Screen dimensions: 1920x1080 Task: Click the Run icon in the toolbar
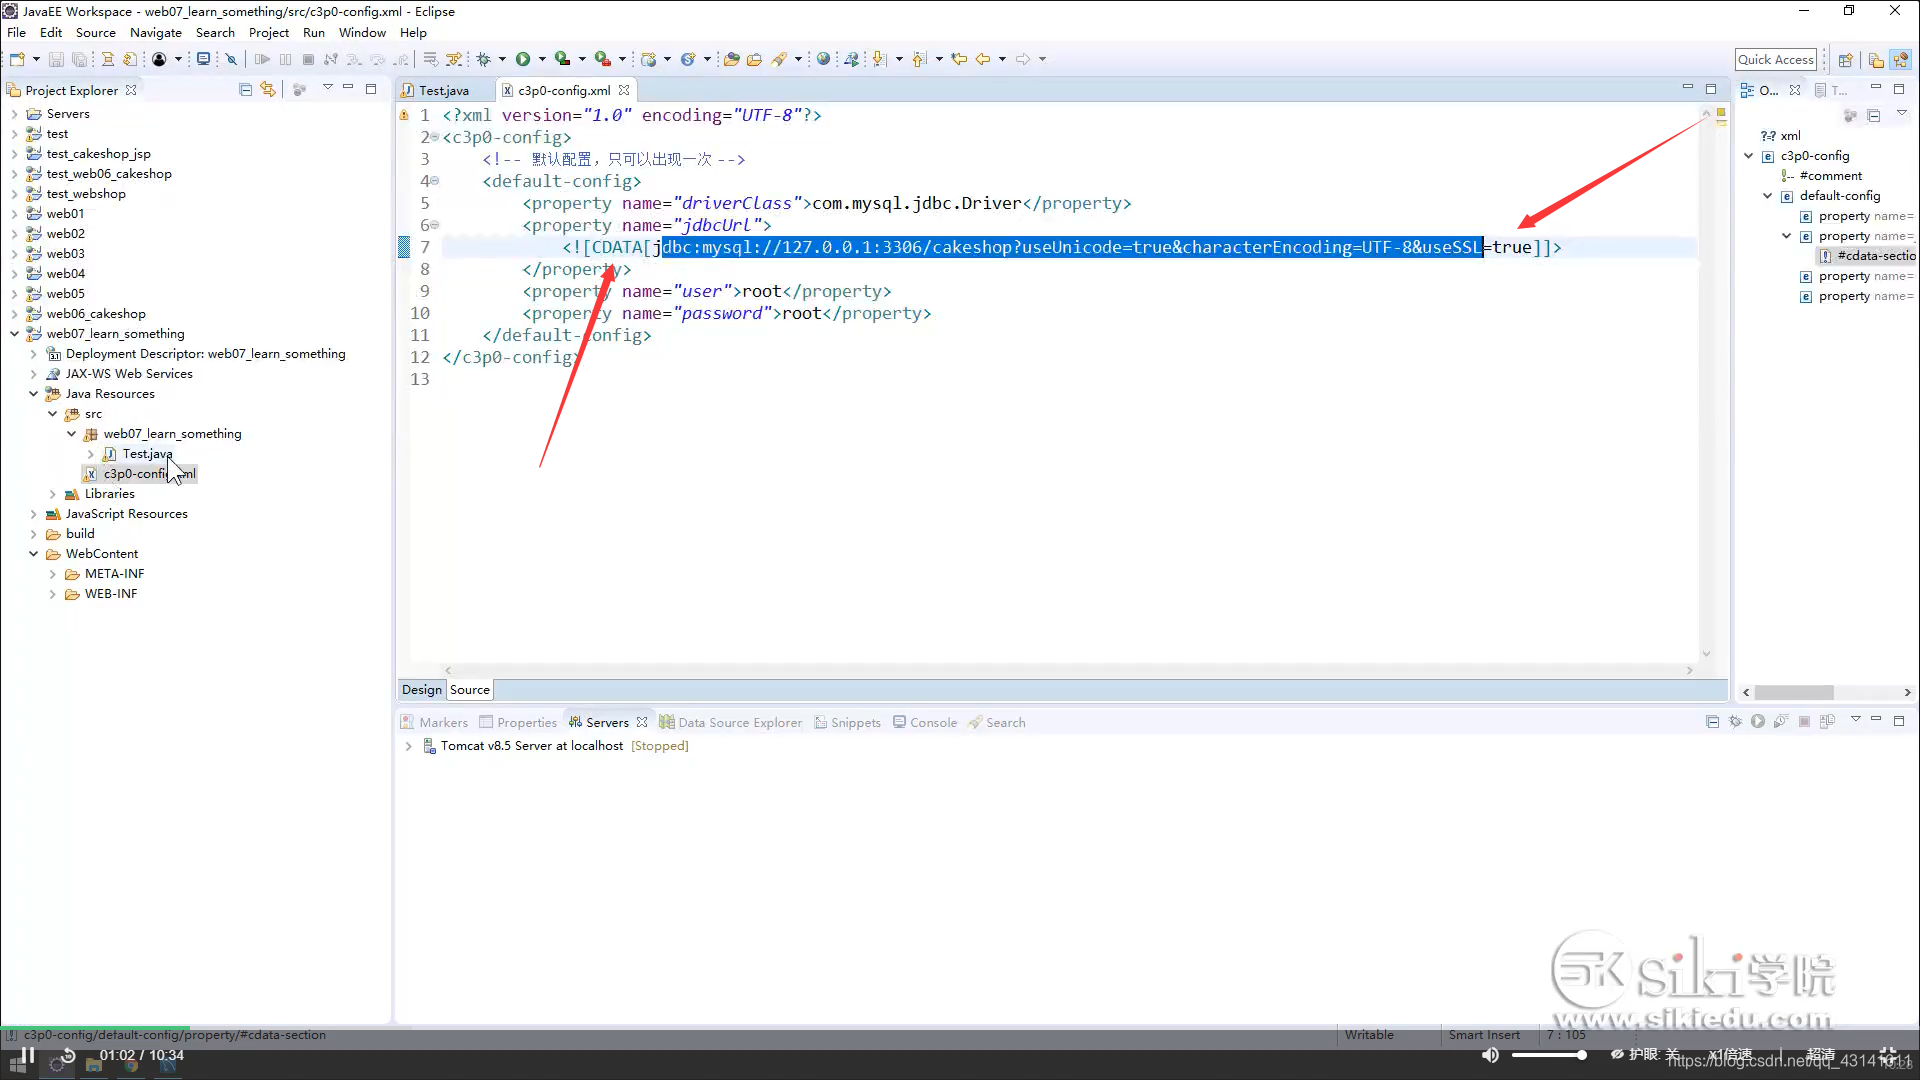click(x=525, y=58)
